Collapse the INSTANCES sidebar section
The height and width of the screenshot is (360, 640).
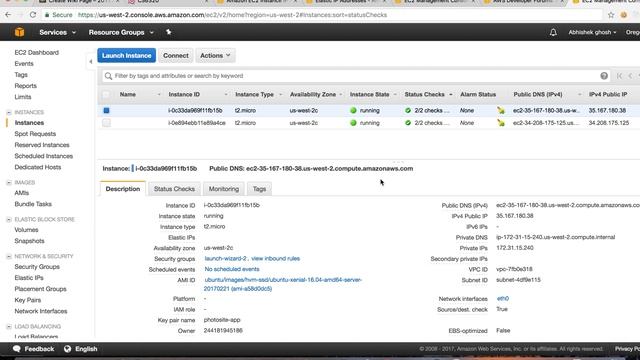(9, 112)
